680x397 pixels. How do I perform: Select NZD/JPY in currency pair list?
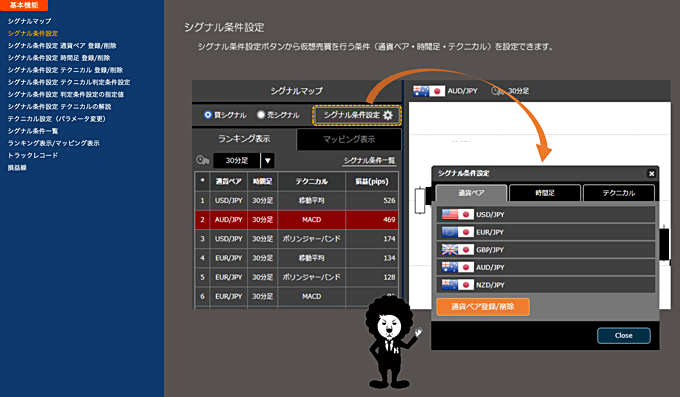coord(546,285)
